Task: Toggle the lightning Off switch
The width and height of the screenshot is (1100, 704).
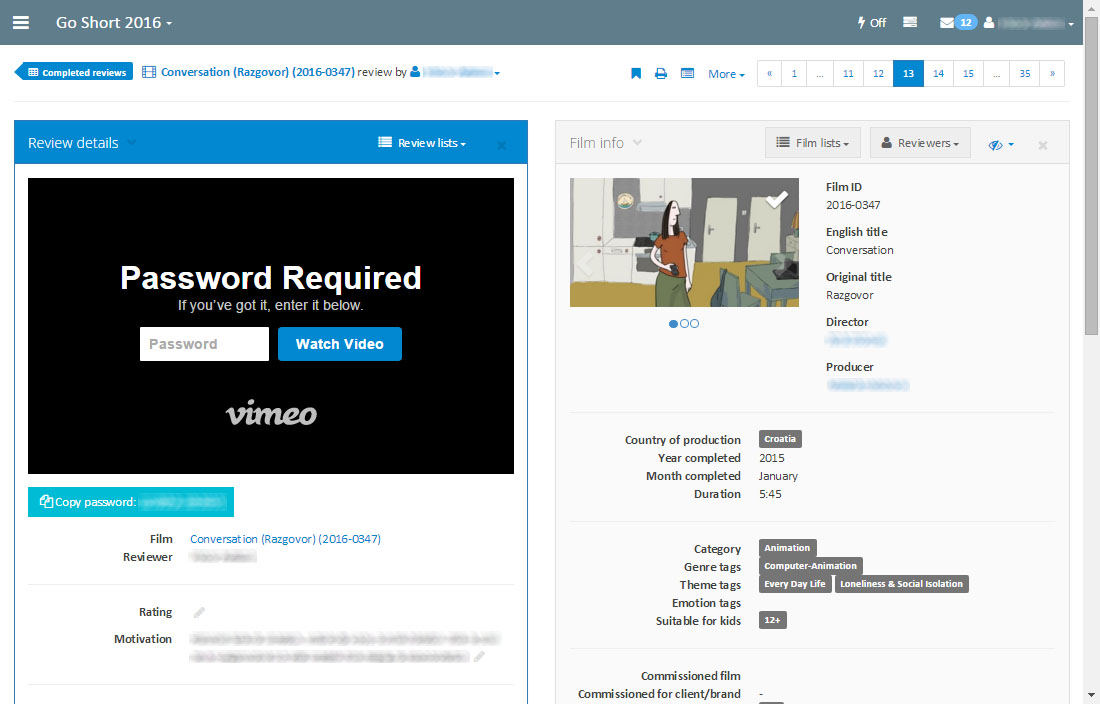Action: pyautogui.click(x=872, y=22)
